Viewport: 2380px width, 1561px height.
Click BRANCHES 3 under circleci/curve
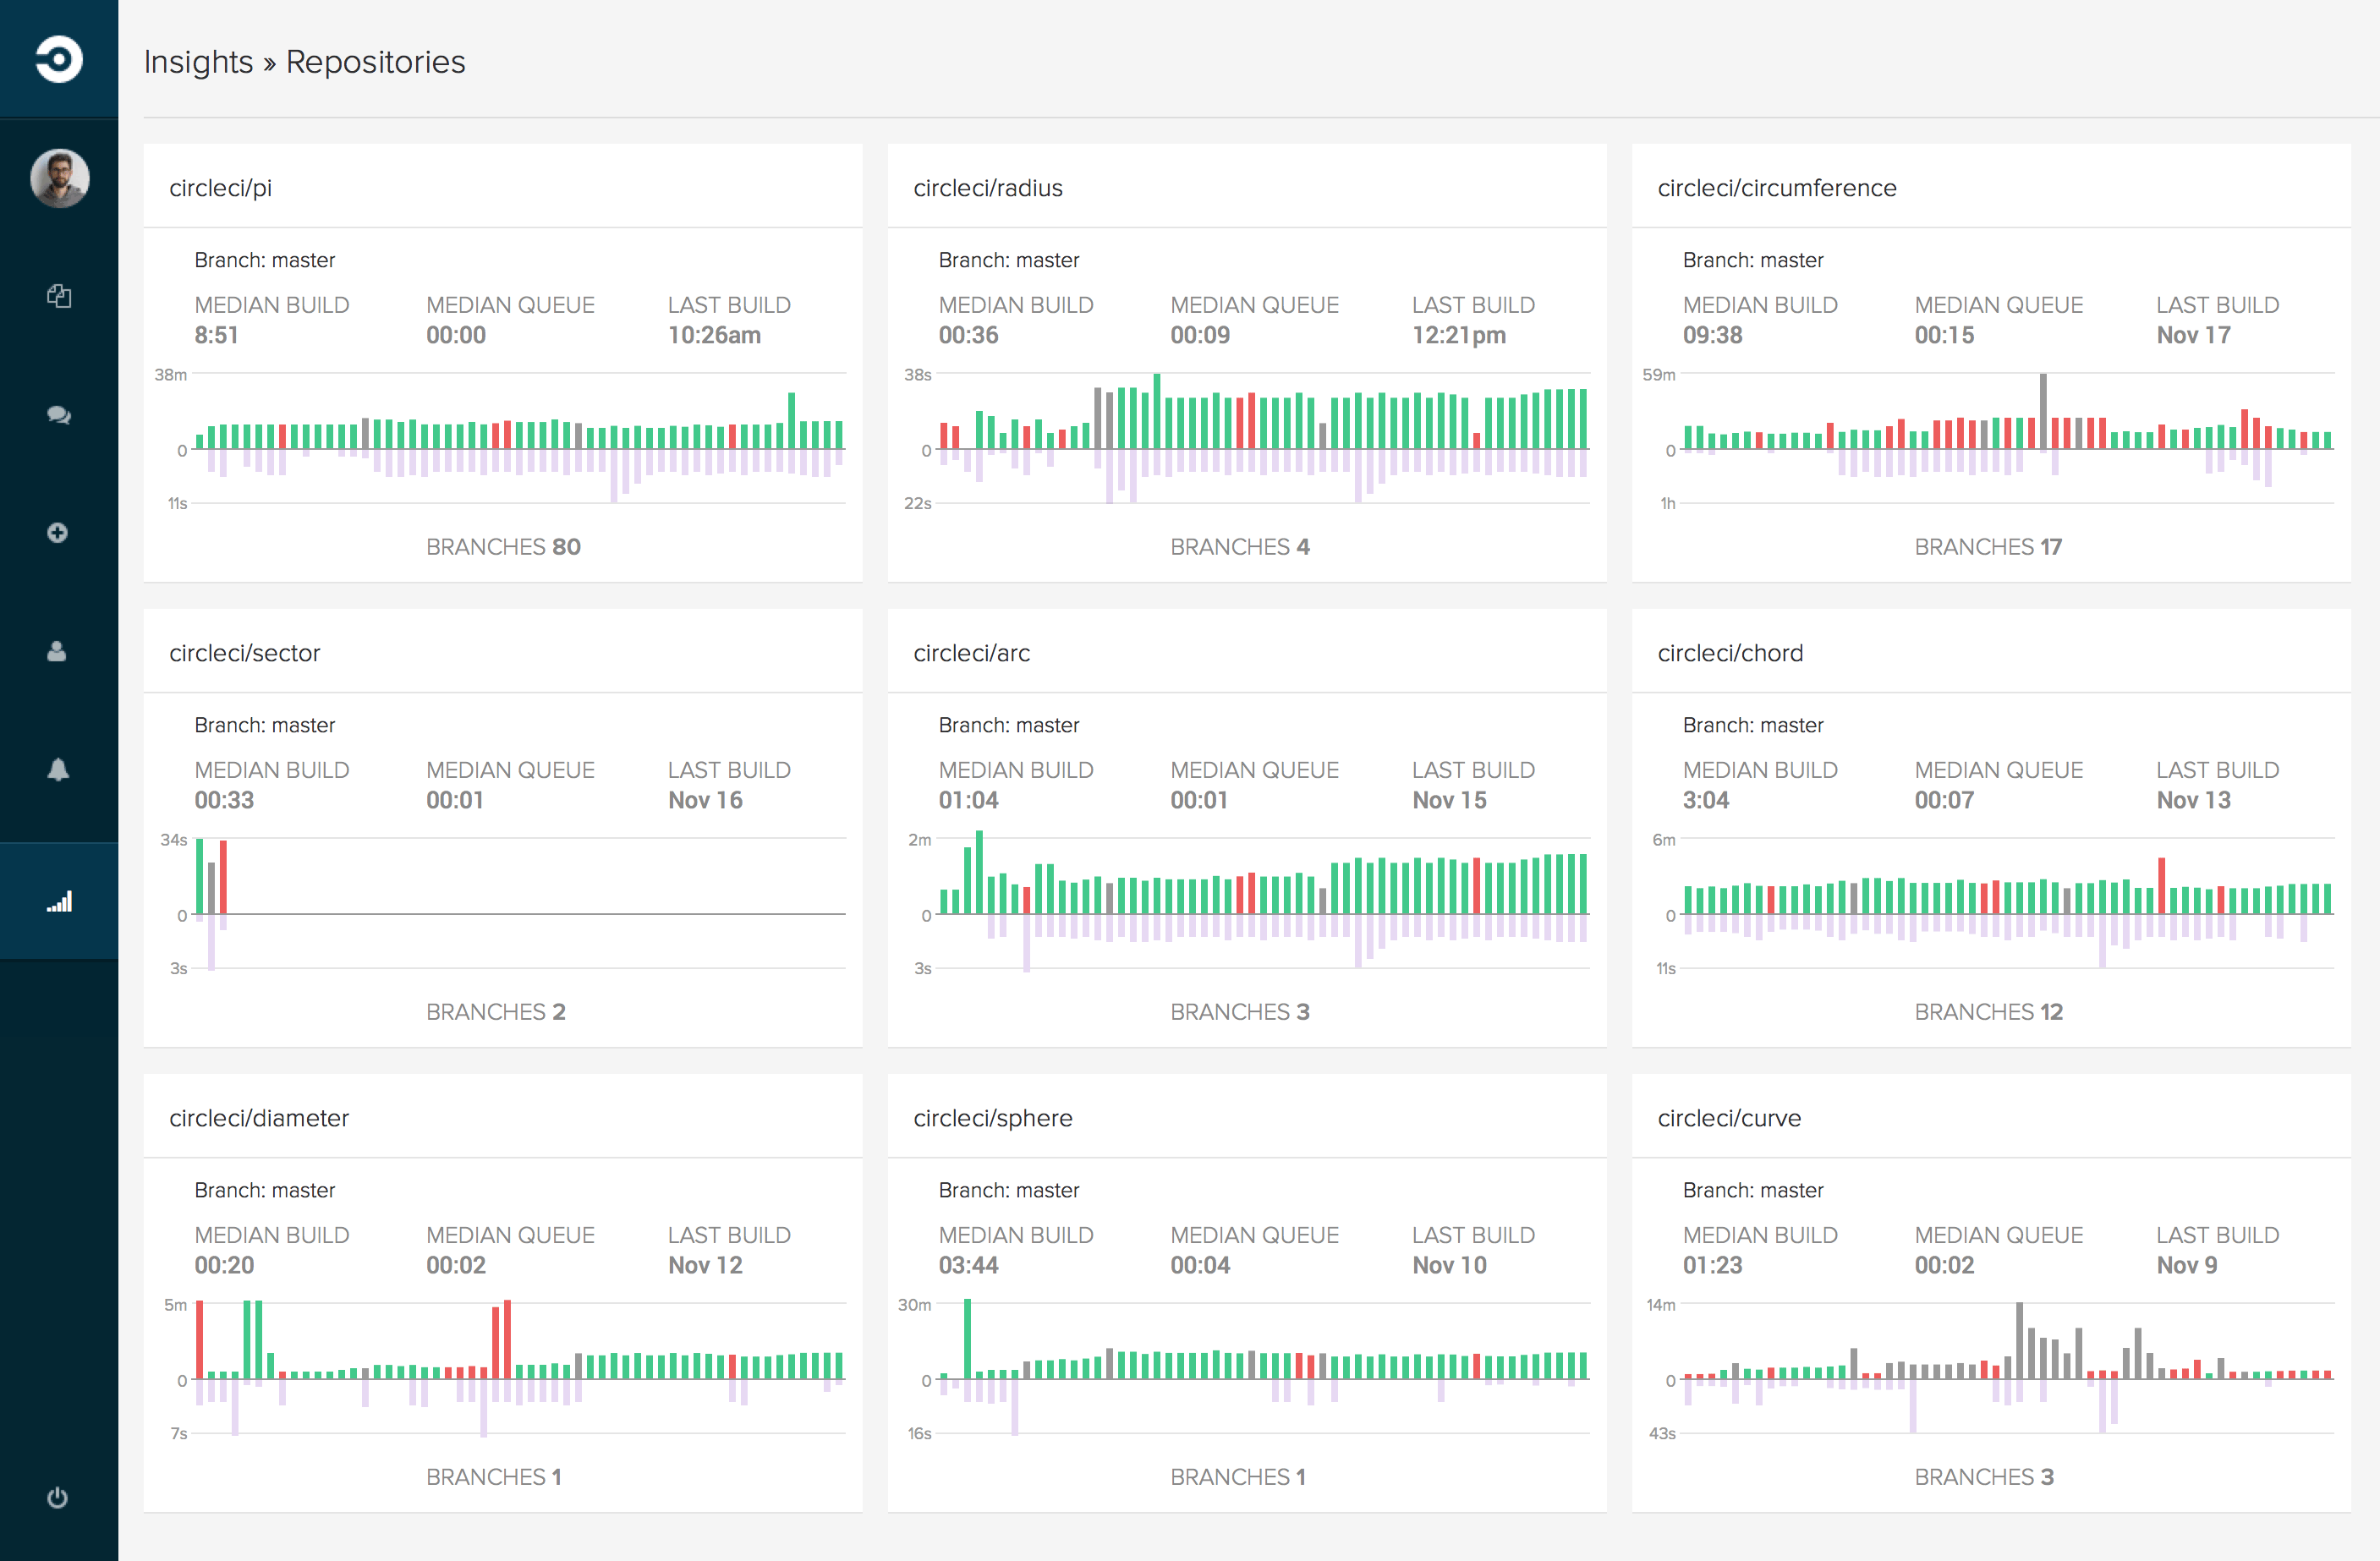coord(1984,1477)
